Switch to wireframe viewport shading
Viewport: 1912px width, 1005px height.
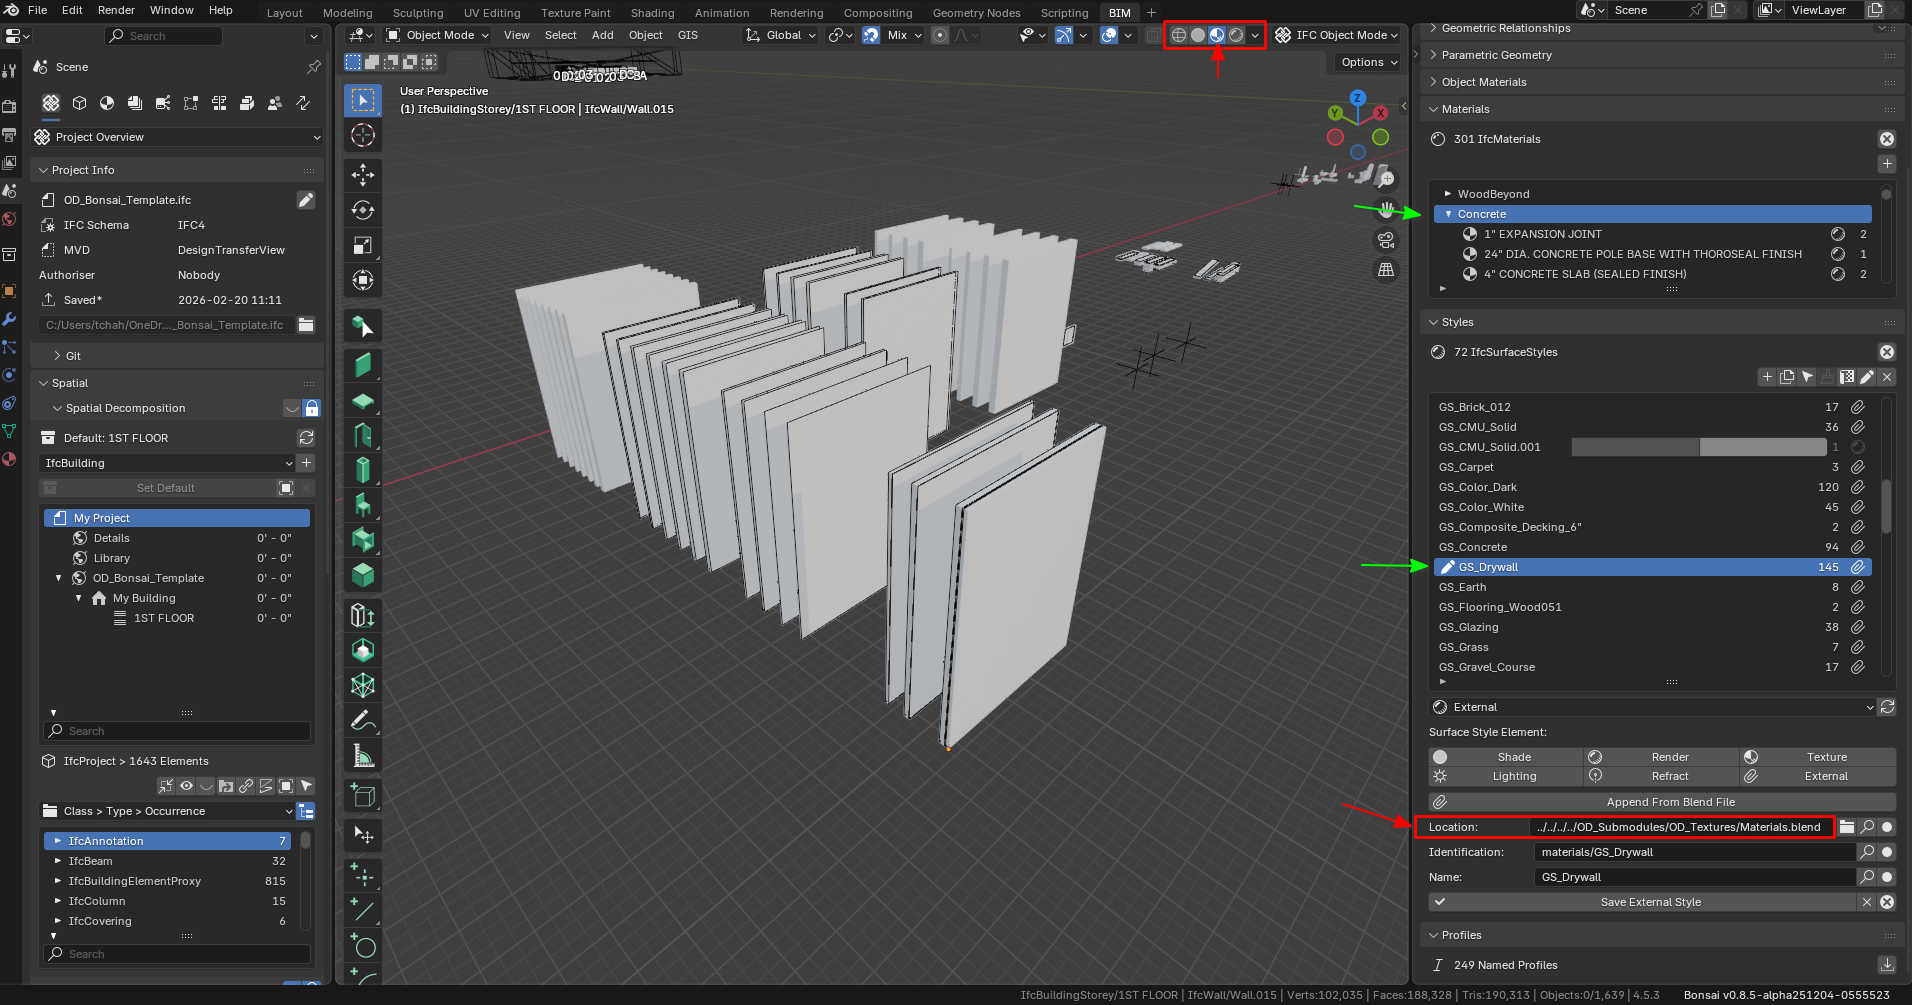[x=1179, y=35]
